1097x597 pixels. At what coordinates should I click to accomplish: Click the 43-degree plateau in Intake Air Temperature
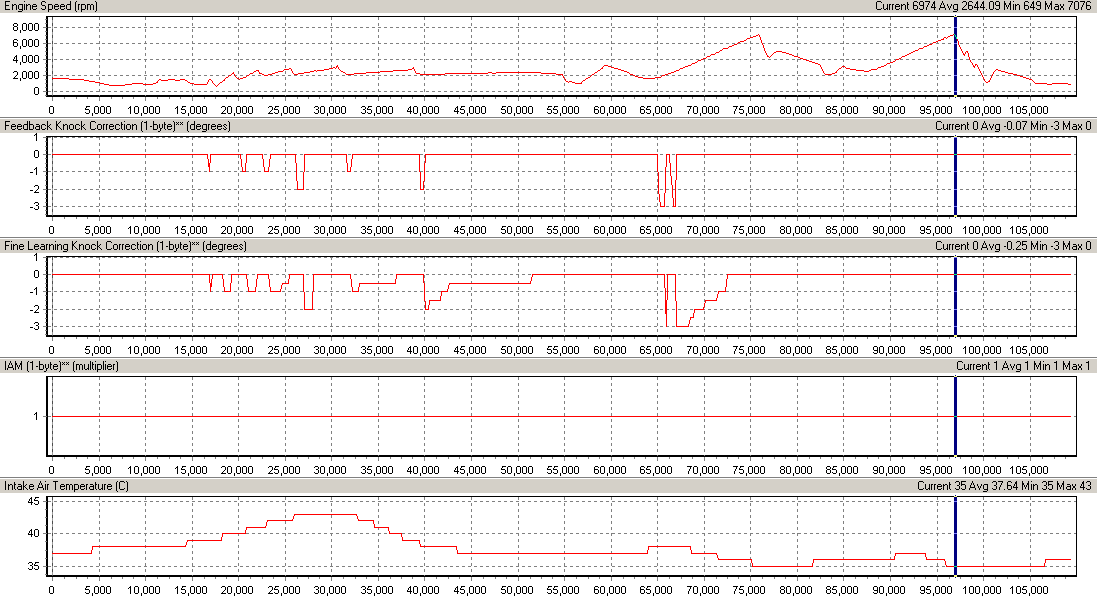tap(325, 514)
